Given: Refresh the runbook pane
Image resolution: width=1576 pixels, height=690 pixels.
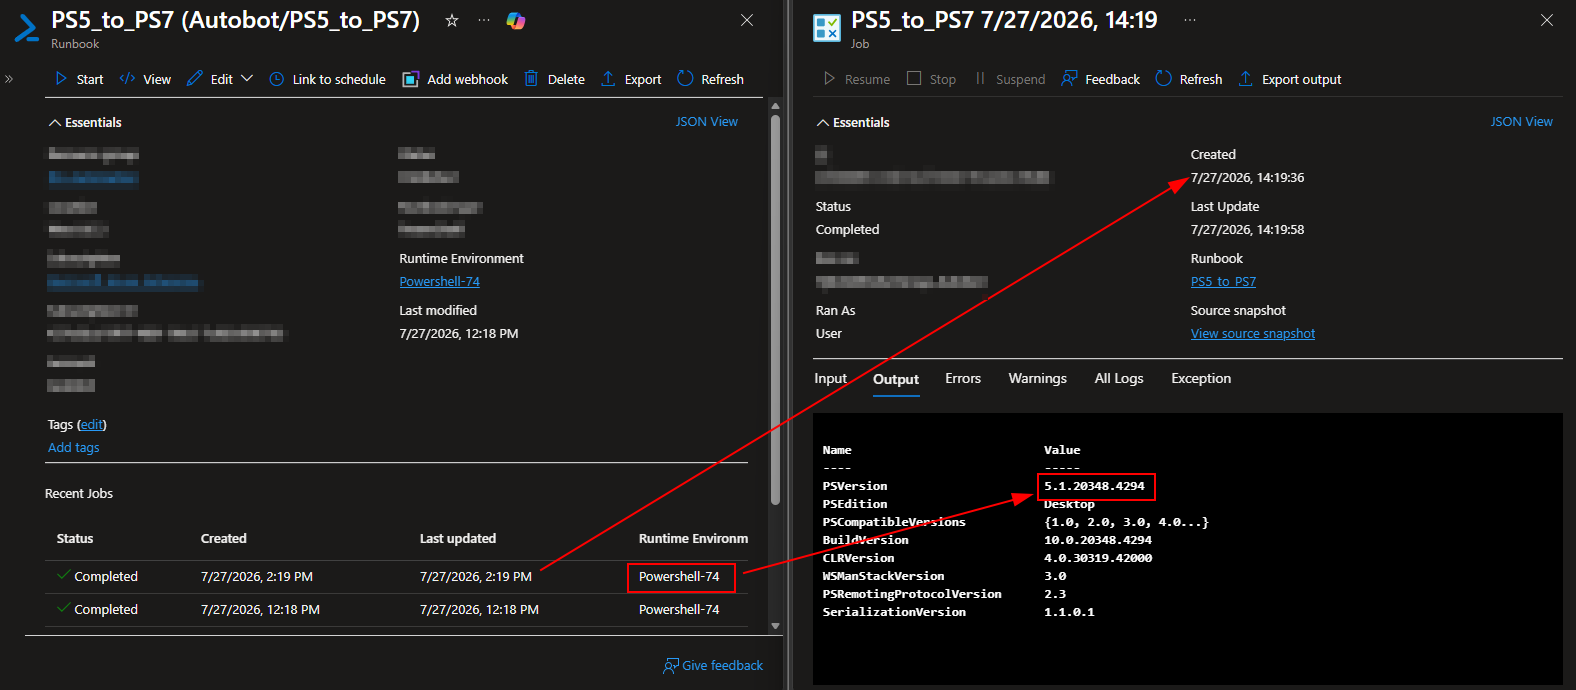Looking at the screenshot, I should [x=710, y=79].
